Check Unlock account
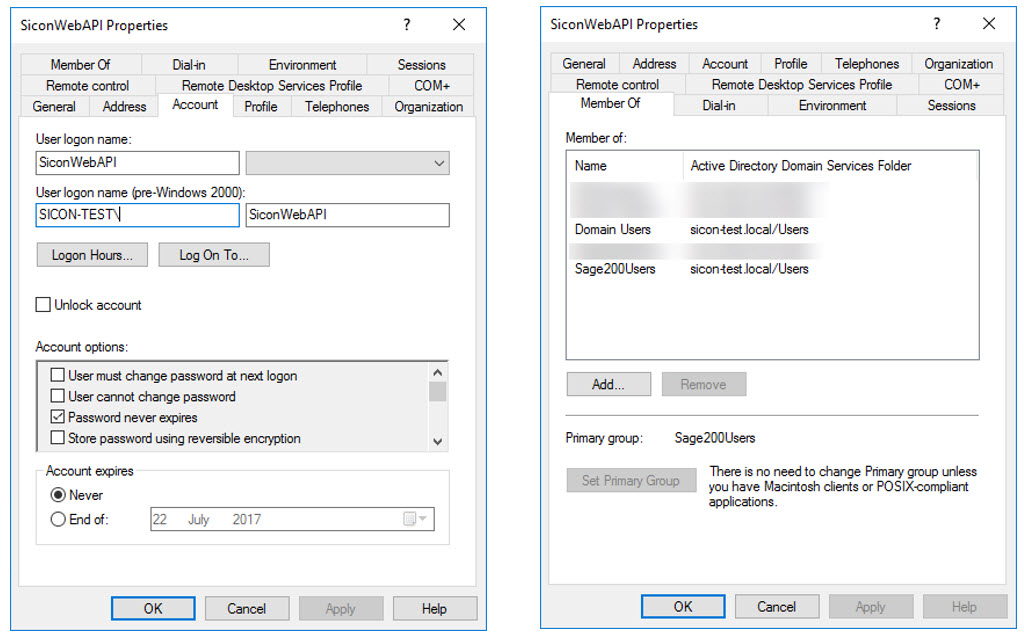Screen dimensions: 1024x636 click(x=42, y=304)
